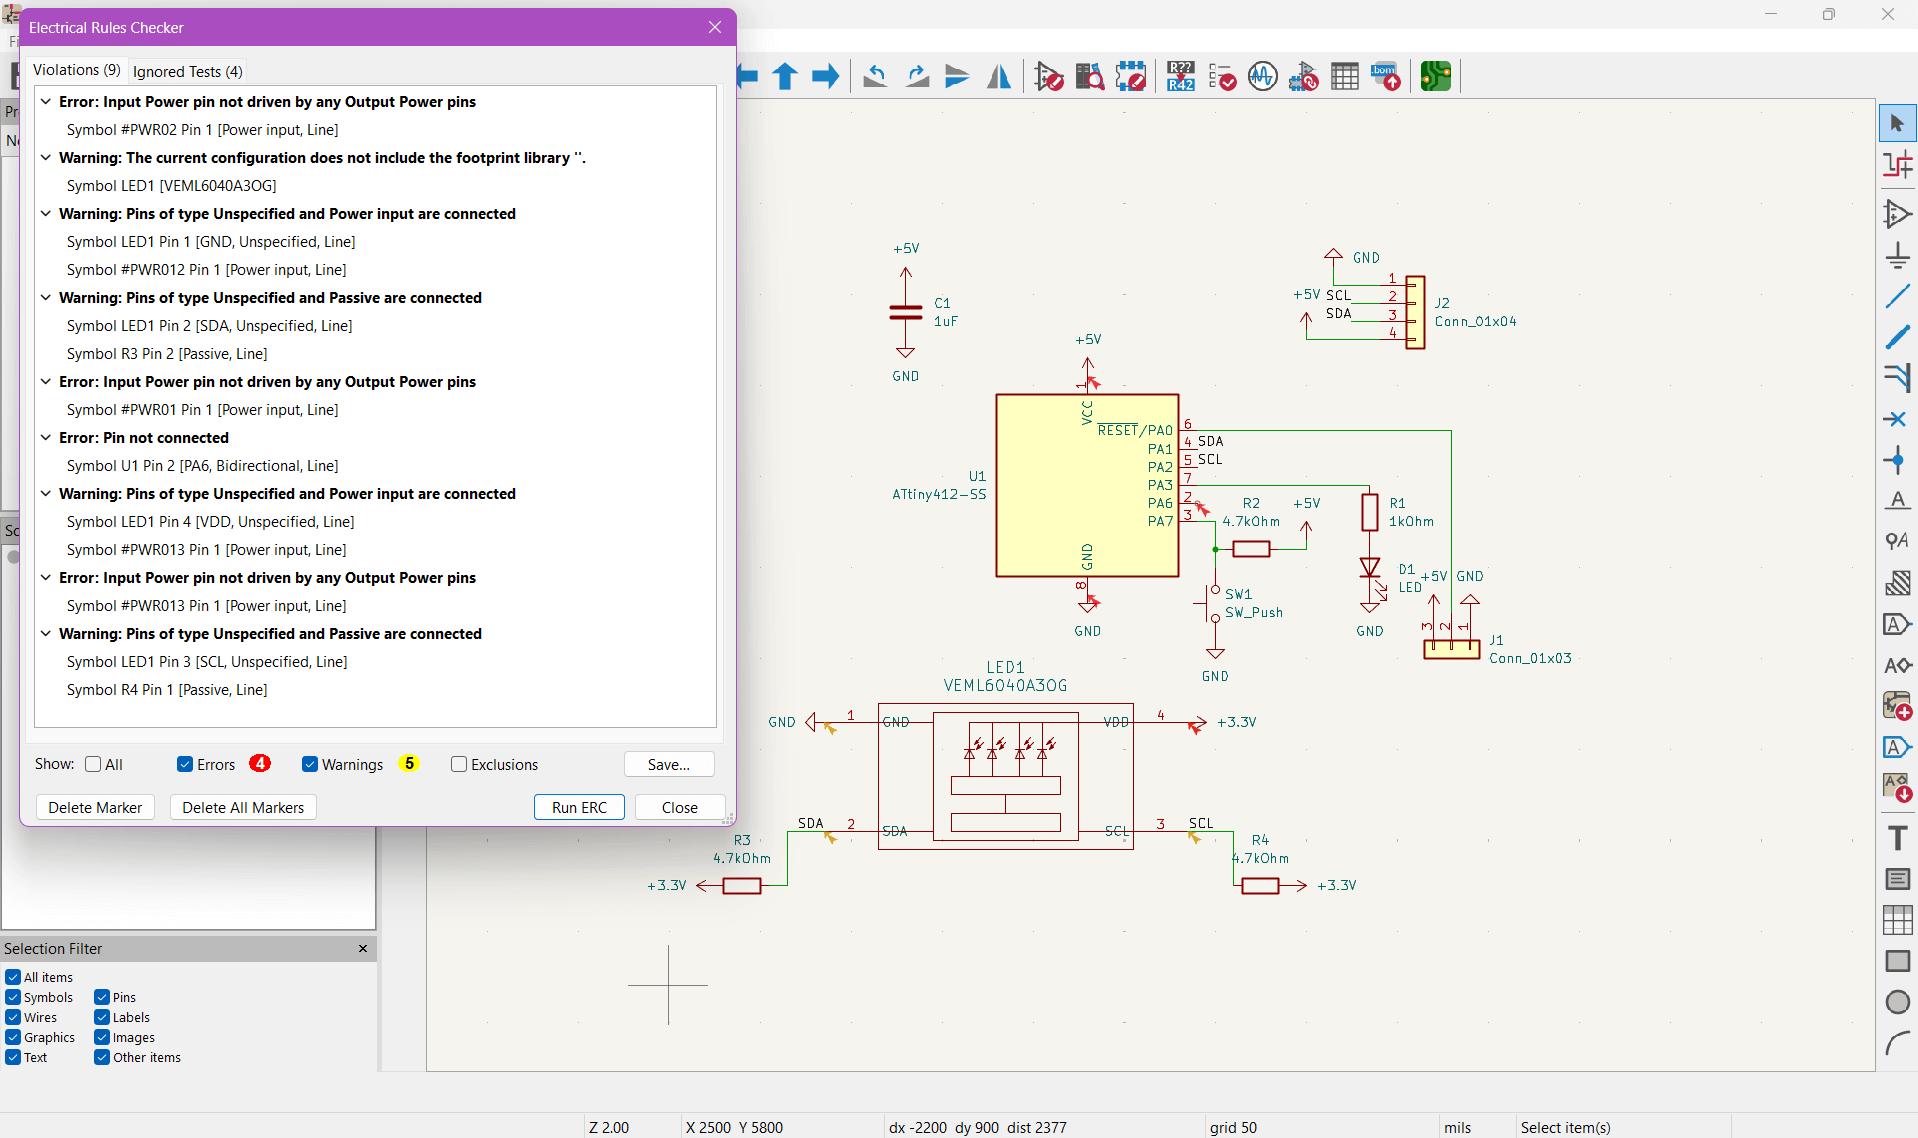
Task: Click the Run ERC button
Action: [579, 807]
